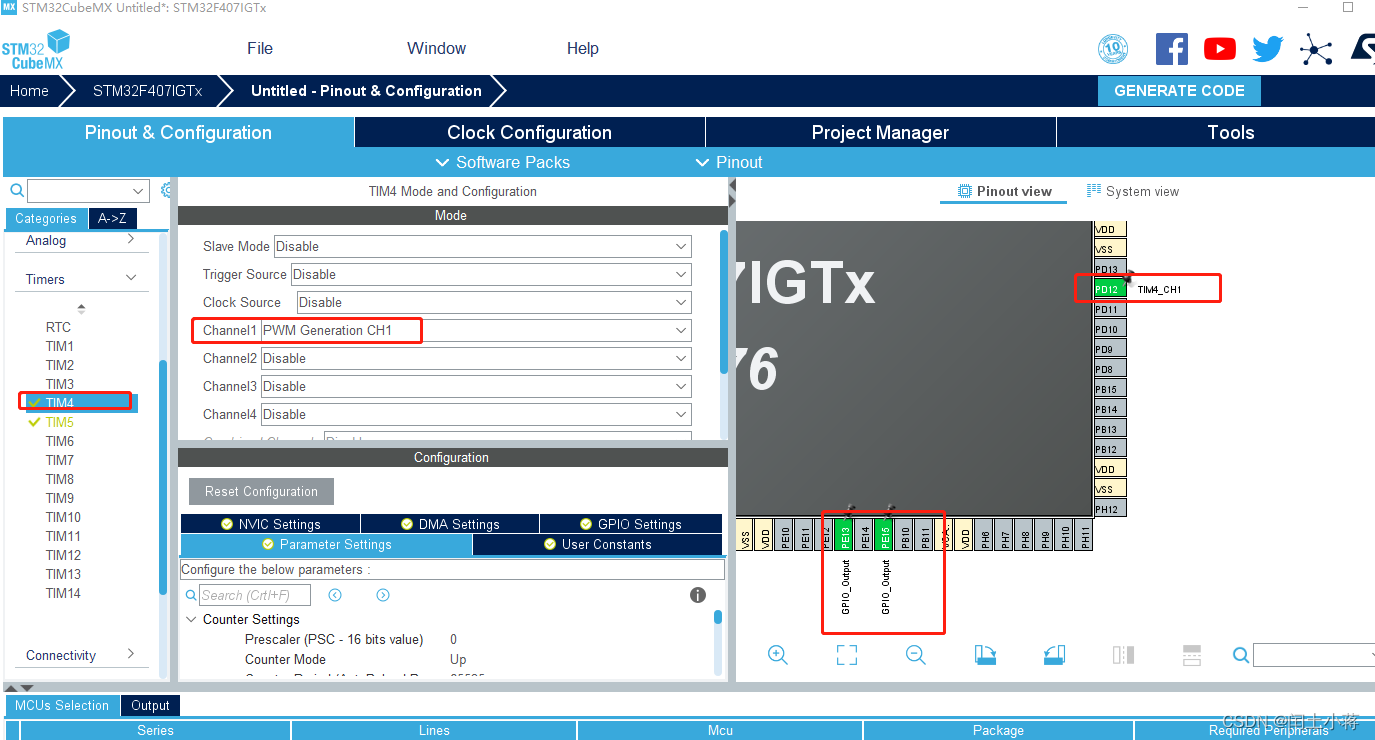
Task: Switch to MCUs Selection bottom tab
Action: tap(62, 705)
